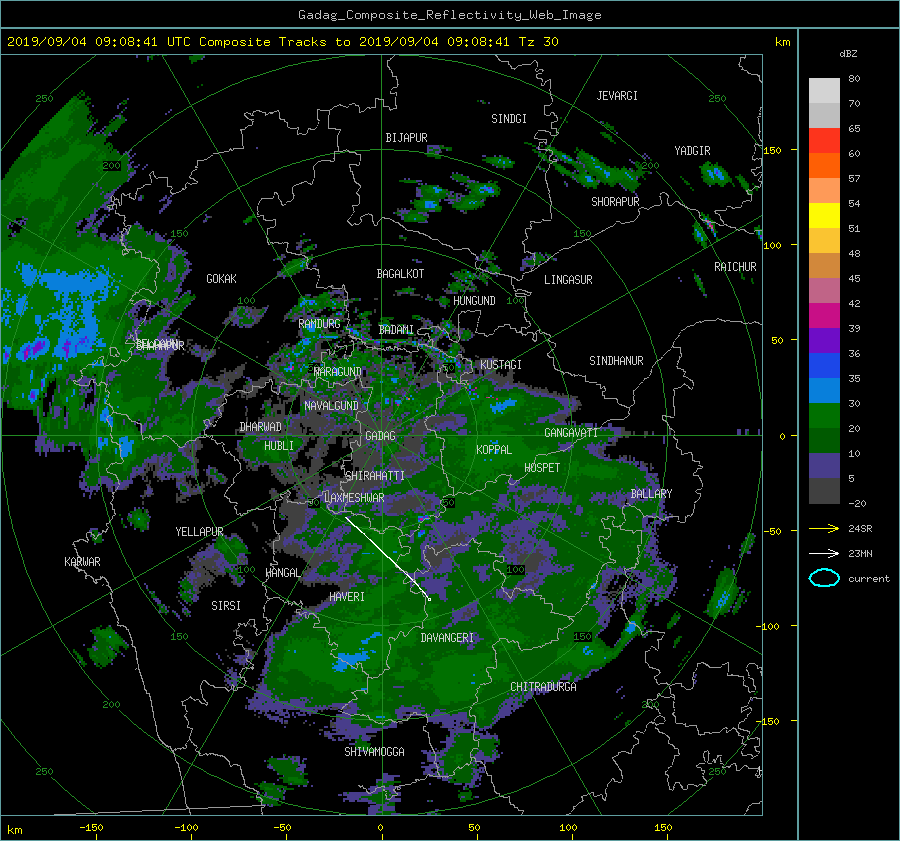This screenshot has height=841, width=900.
Task: Click the SHIRAHATTI city label
Action: [375, 476]
